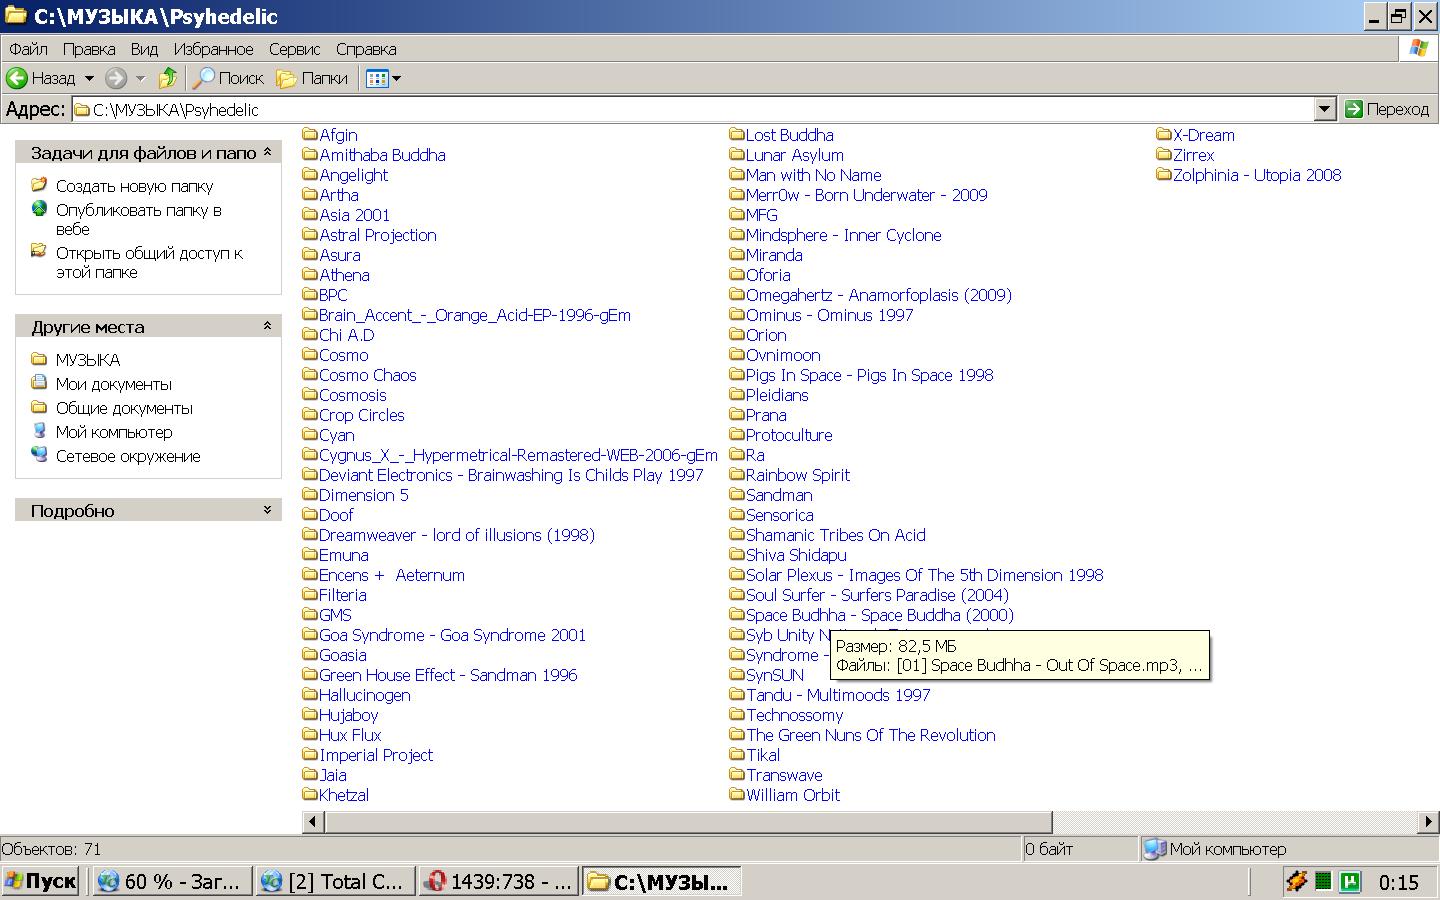Click the Shiva Shidapu folder icon
The height and width of the screenshot is (900, 1440).
[x=737, y=555]
